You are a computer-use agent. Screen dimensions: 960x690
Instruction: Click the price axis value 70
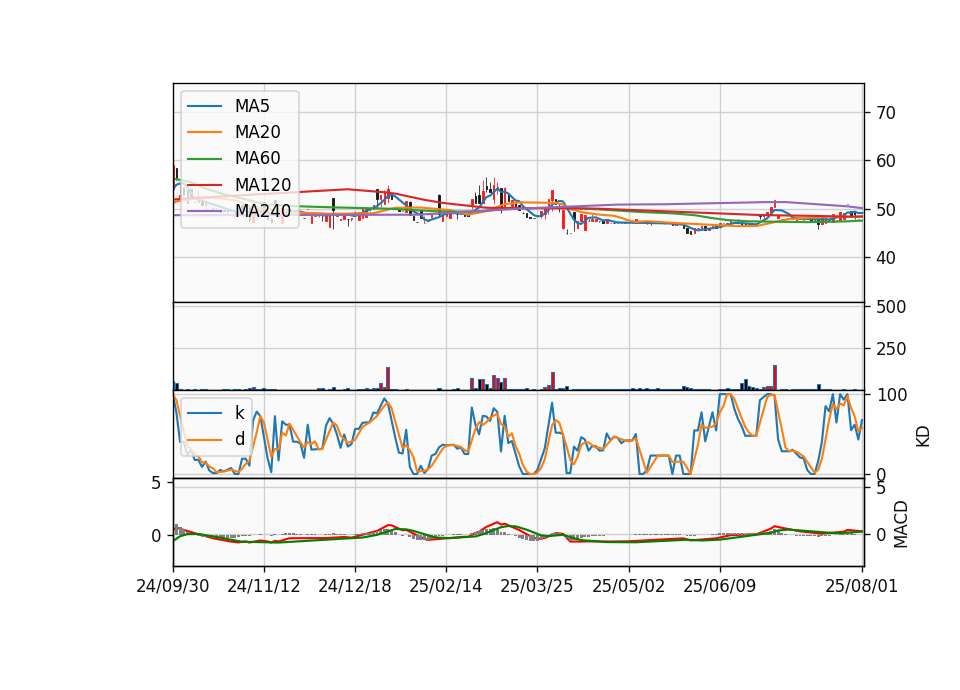(x=886, y=113)
